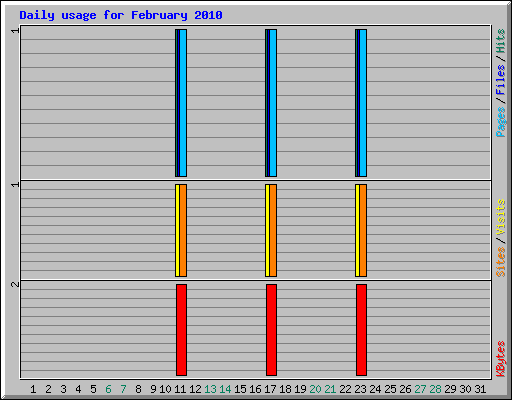Click green weekend day label 27
This screenshot has width=512, height=400.
pyautogui.click(x=420, y=389)
